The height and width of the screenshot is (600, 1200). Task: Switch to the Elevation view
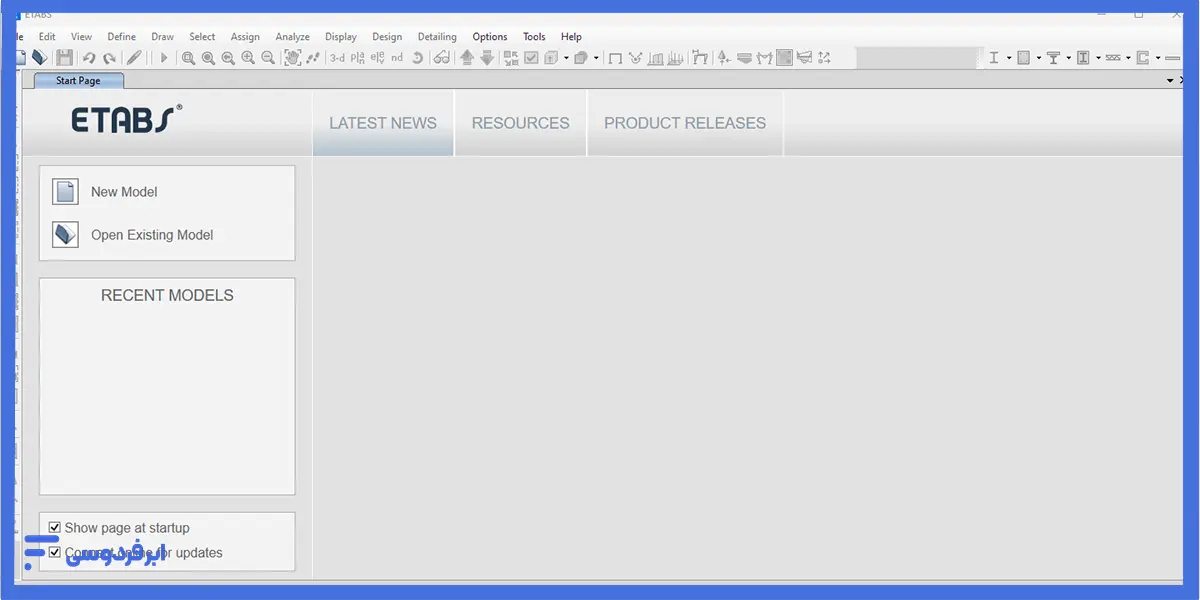click(x=377, y=58)
